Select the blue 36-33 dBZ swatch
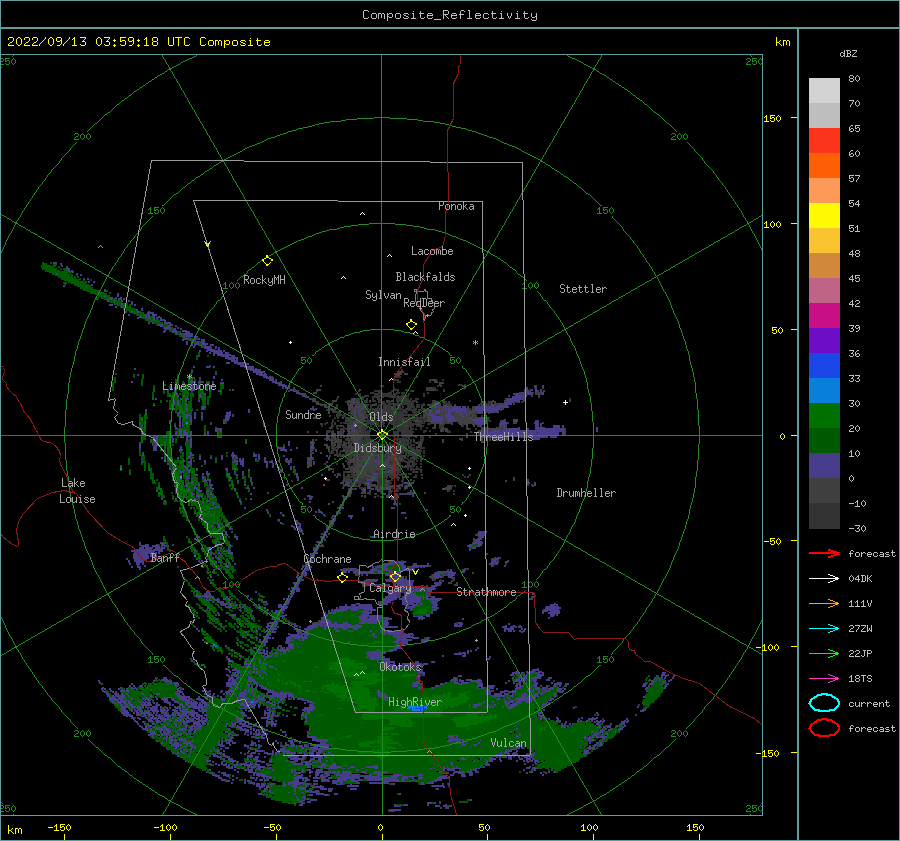Image resolution: width=900 pixels, height=841 pixels. tap(824, 366)
